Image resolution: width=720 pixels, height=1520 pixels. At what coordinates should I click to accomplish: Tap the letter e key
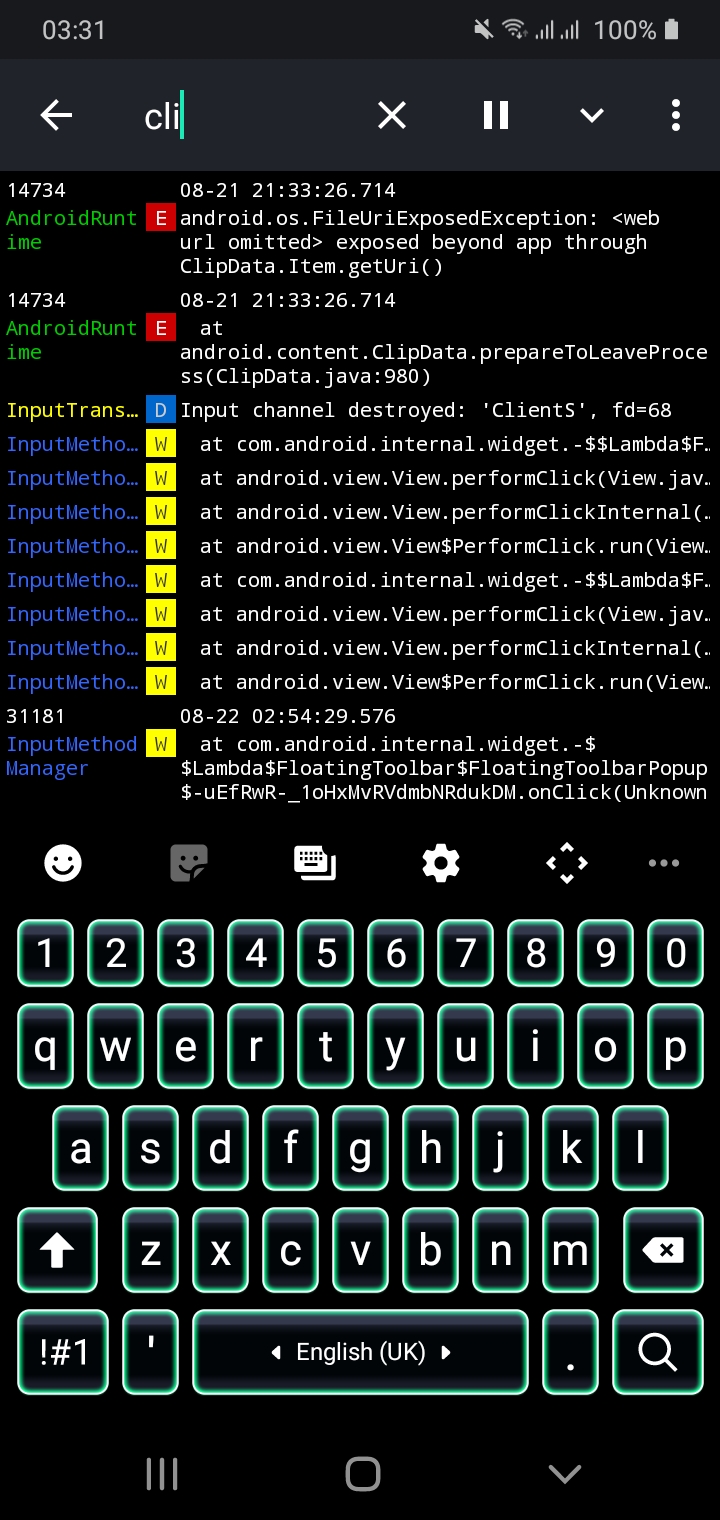pos(186,1046)
